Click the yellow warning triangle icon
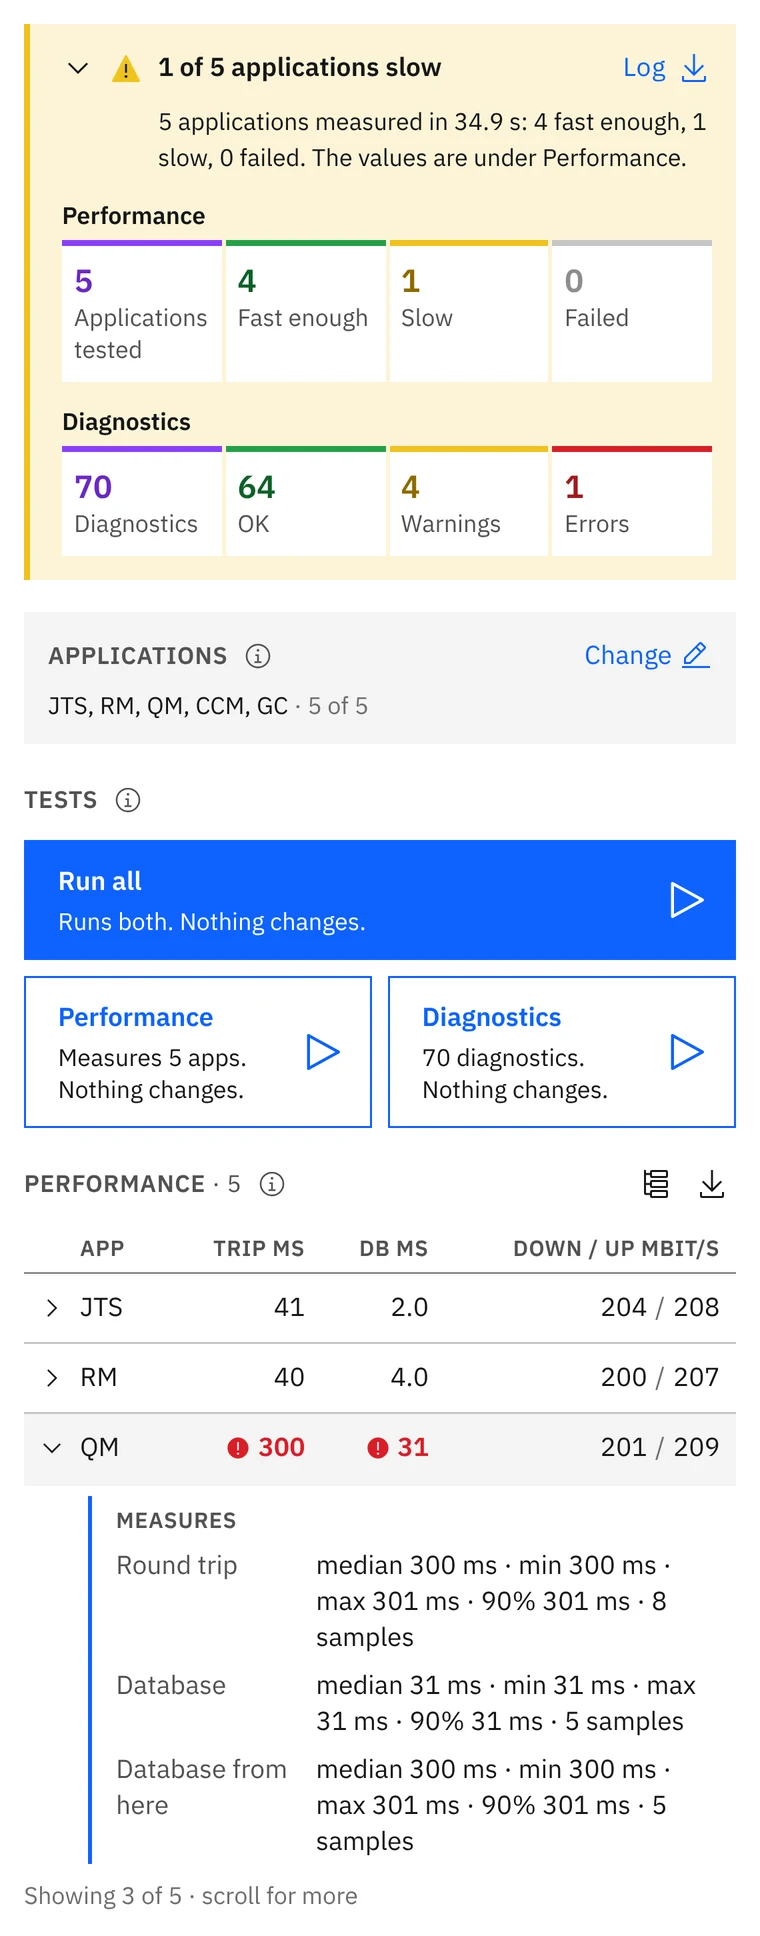Image resolution: width=760 pixels, height=1936 pixels. [126, 69]
